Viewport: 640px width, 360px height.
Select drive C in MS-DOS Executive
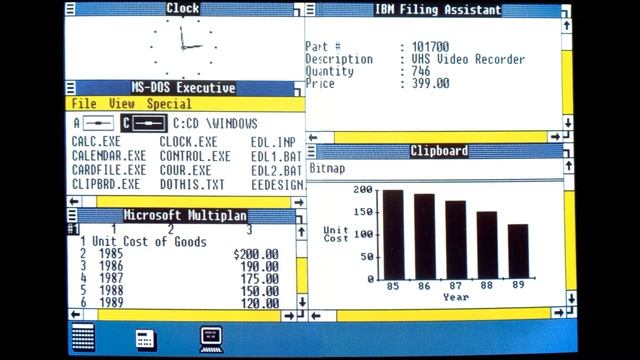pos(144,123)
